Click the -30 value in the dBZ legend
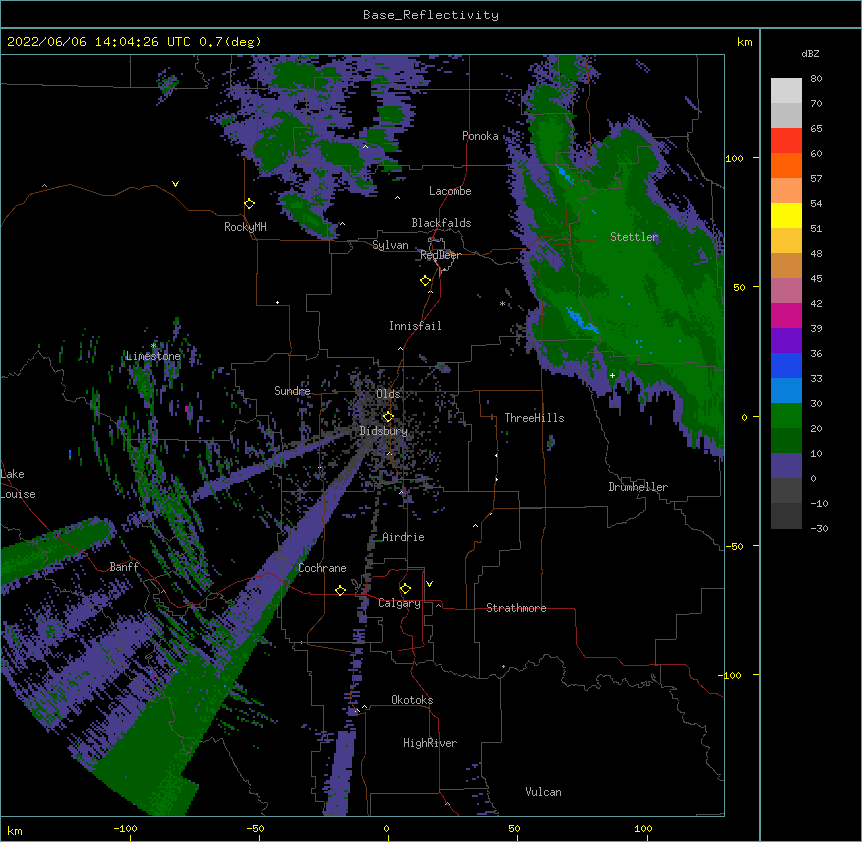This screenshot has height=842, width=862. point(819,529)
